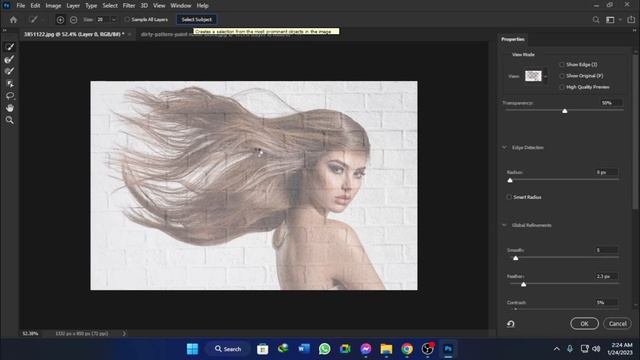
Task: Click the Radius value field
Action: 606,172
